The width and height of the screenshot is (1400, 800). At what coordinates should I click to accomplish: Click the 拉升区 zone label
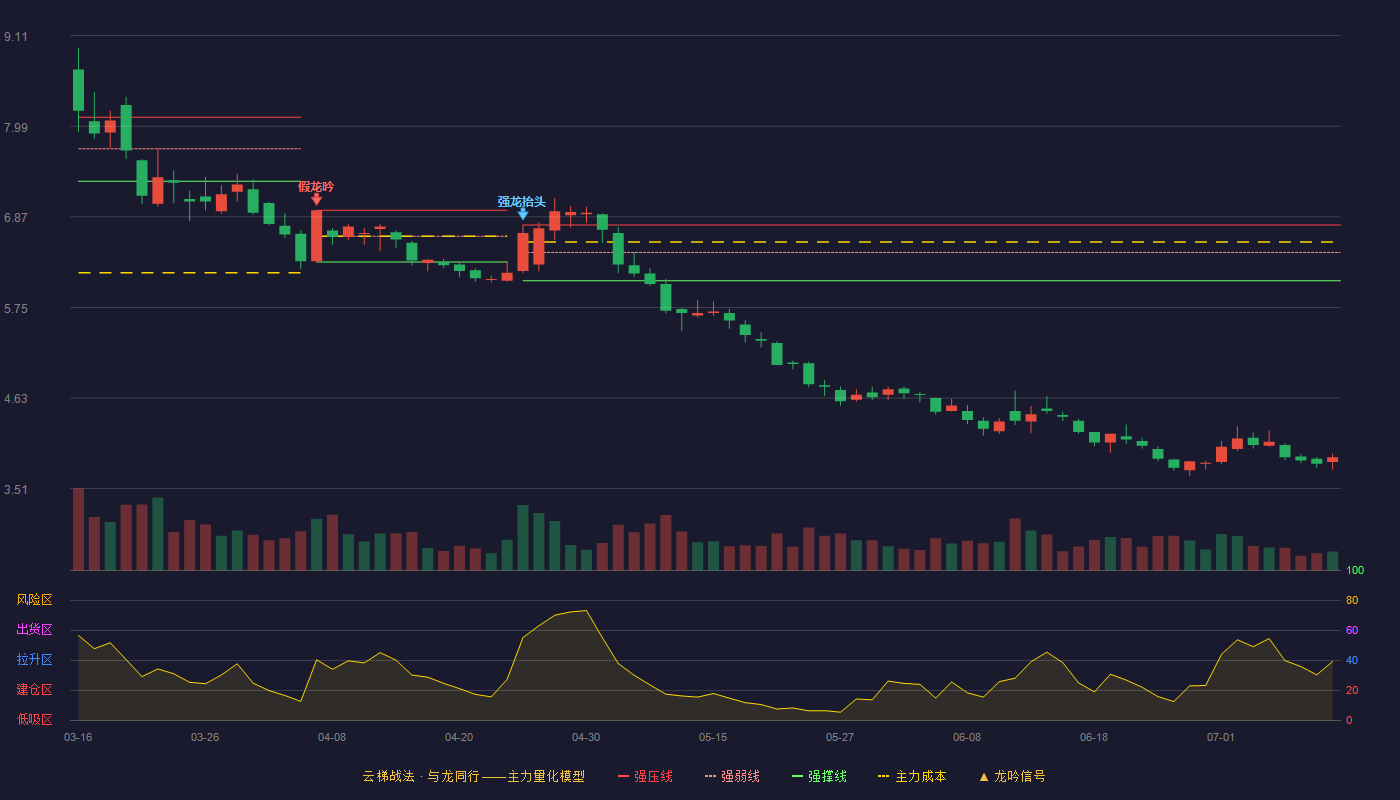pos(34,660)
